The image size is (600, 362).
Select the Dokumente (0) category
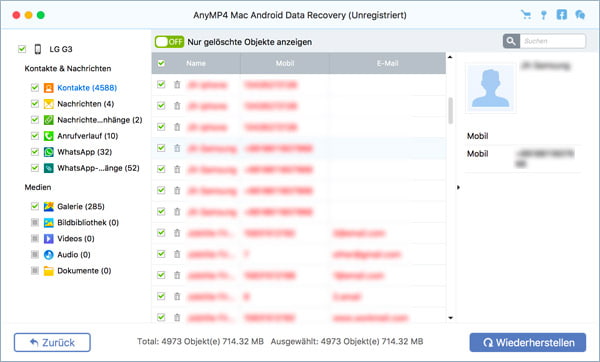(x=84, y=271)
